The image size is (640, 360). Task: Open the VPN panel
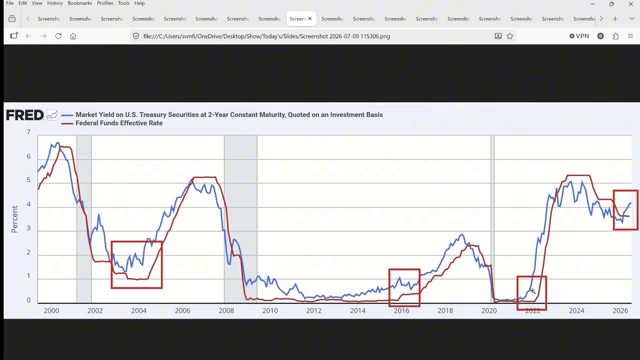[579, 36]
